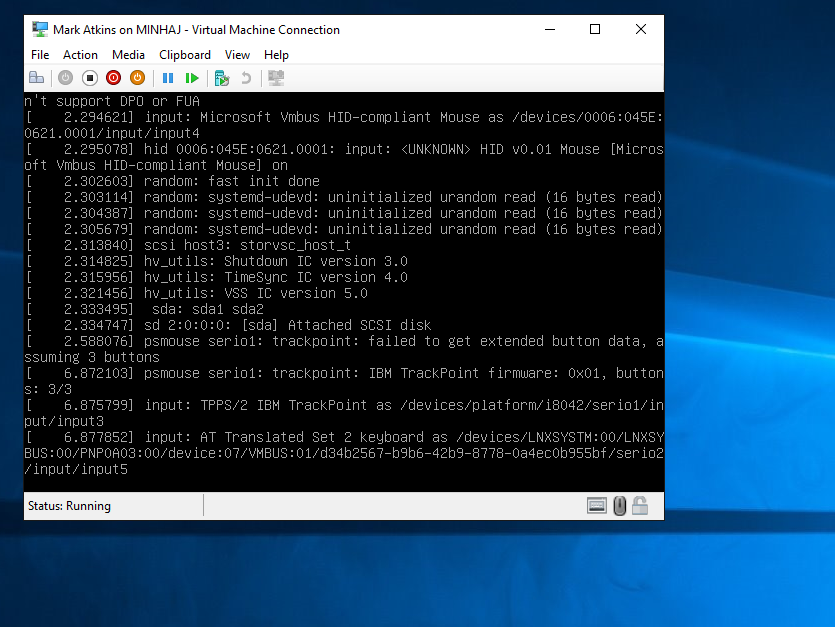This screenshot has width=835, height=627.
Task: Click the Revert (undo arrow) icon
Action: click(245, 78)
